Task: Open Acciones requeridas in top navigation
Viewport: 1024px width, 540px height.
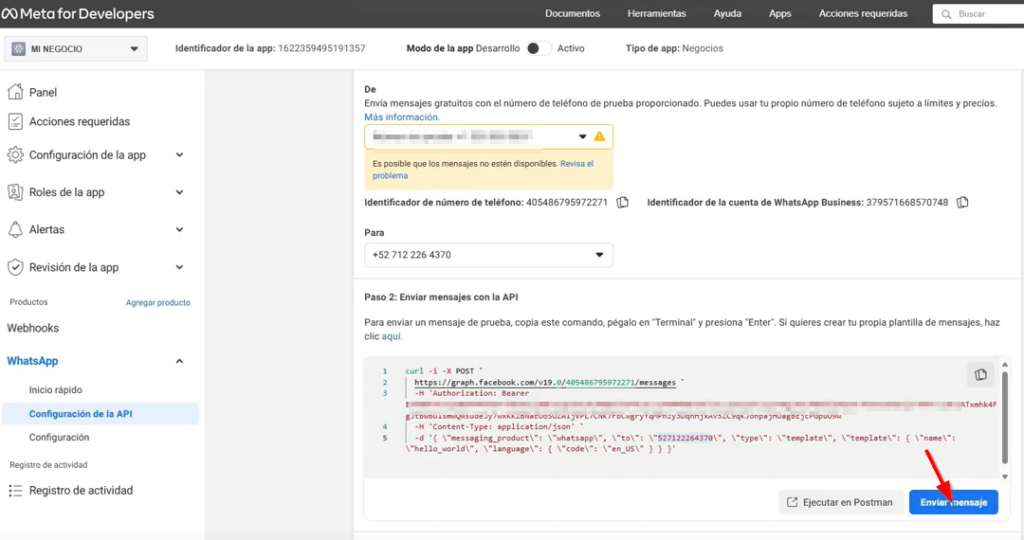Action: pyautogui.click(x=863, y=14)
